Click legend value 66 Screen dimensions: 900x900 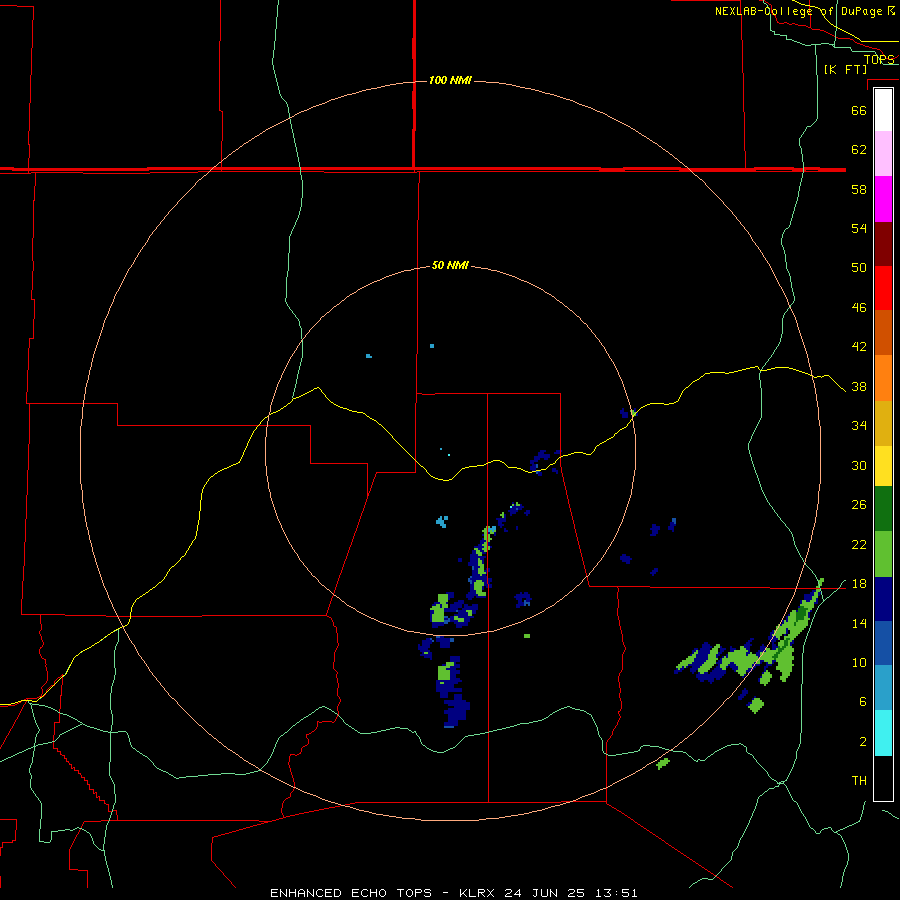[x=859, y=110]
